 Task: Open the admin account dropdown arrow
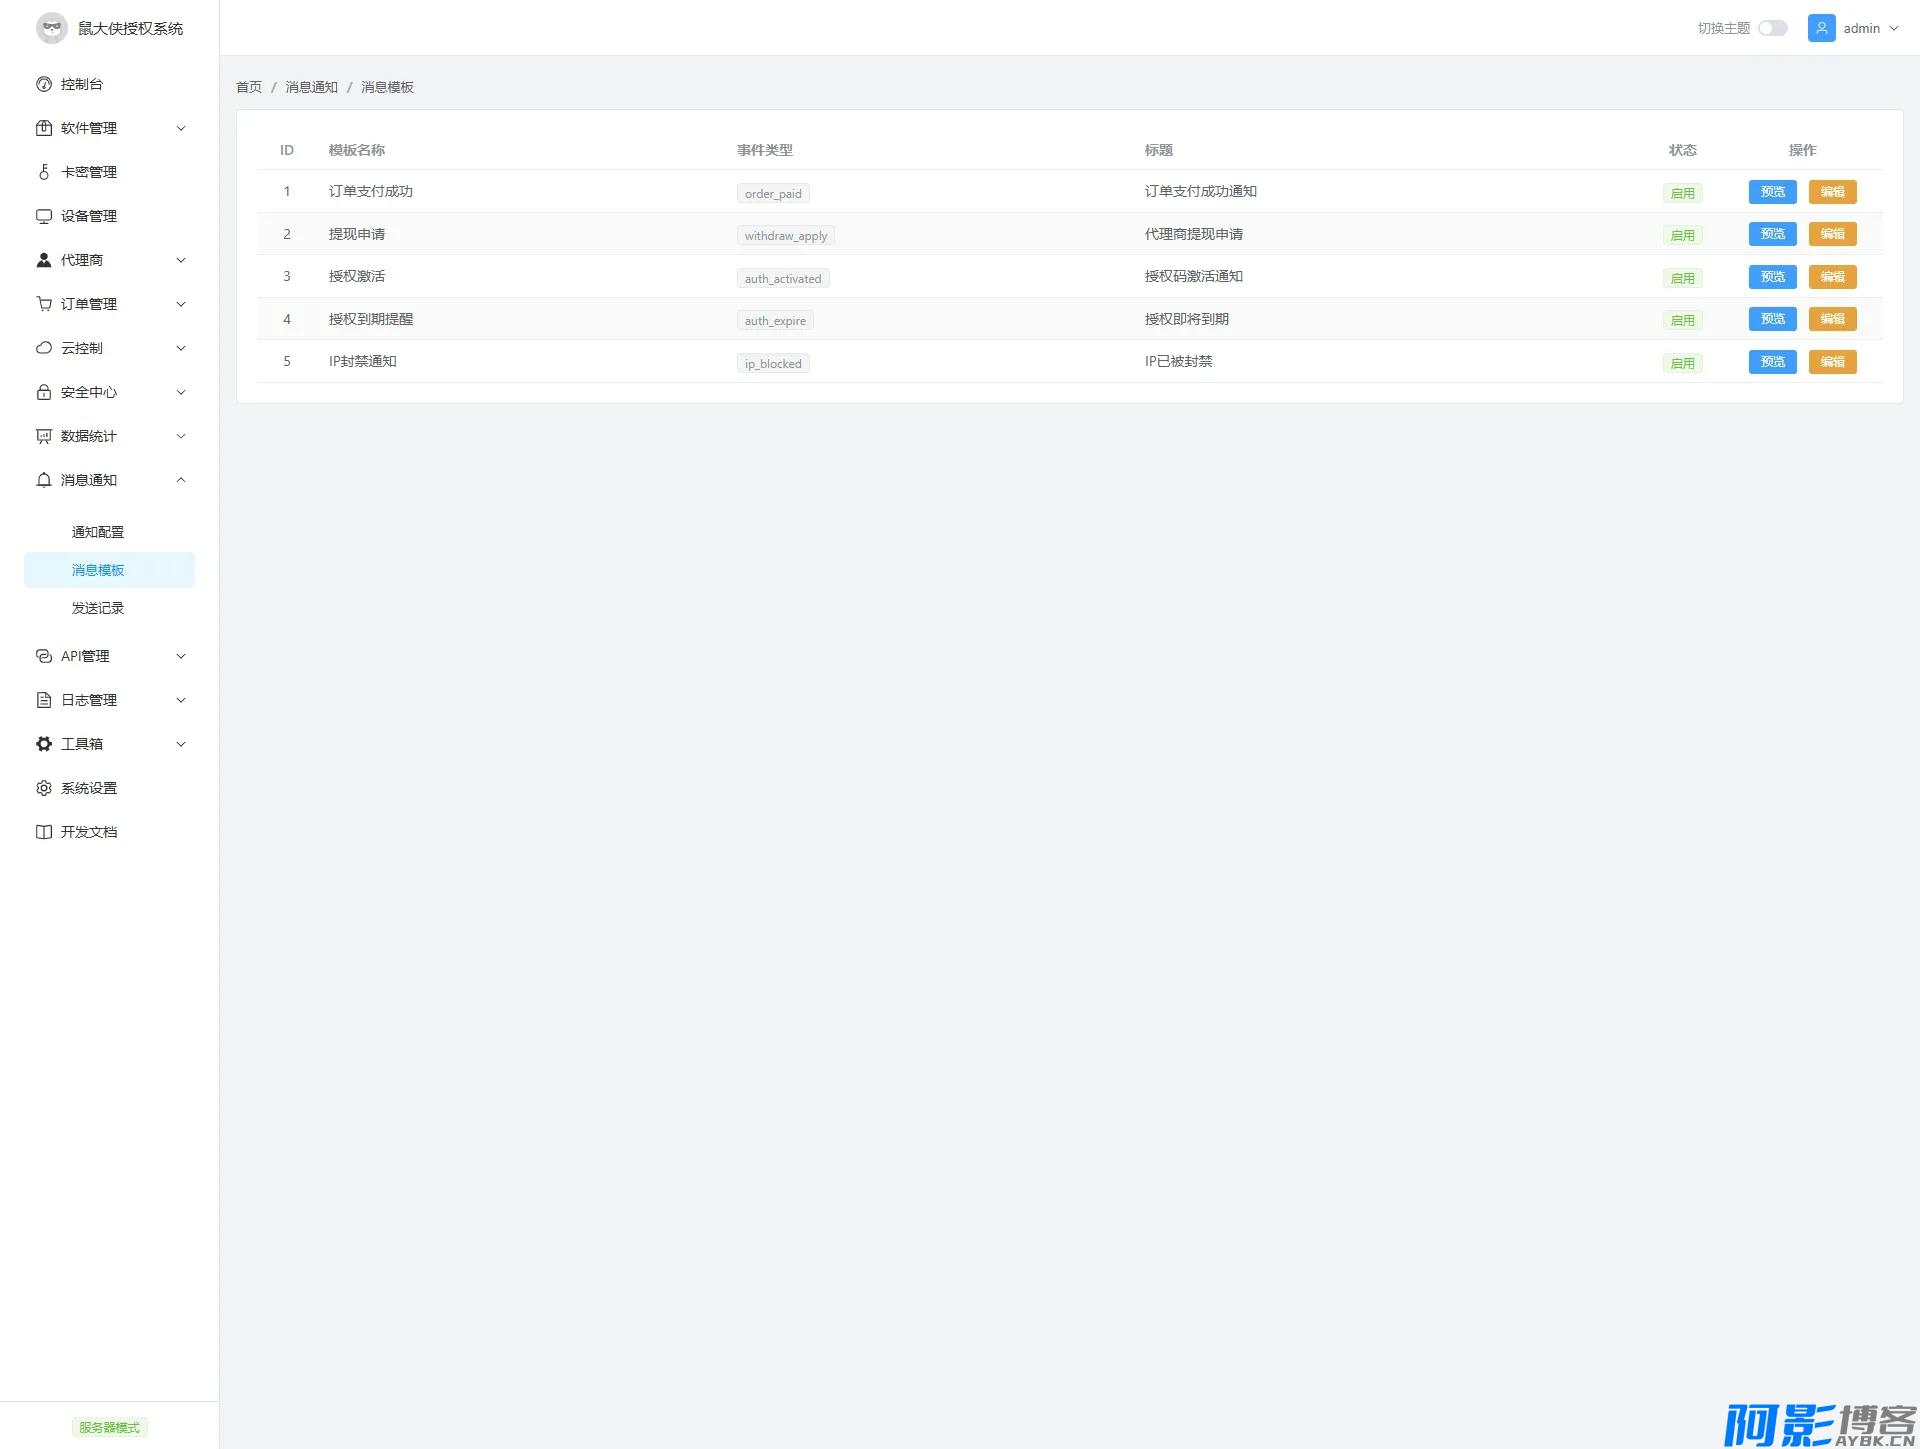click(x=1894, y=28)
